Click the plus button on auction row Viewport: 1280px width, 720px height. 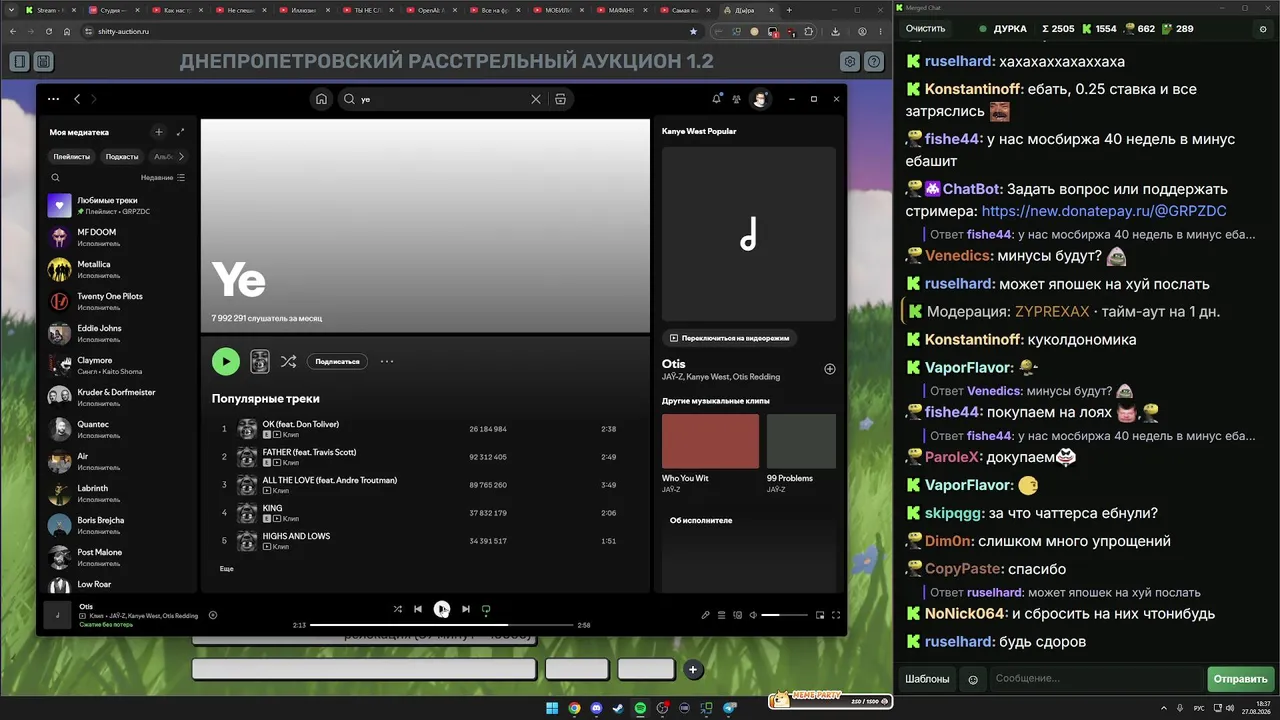point(693,670)
